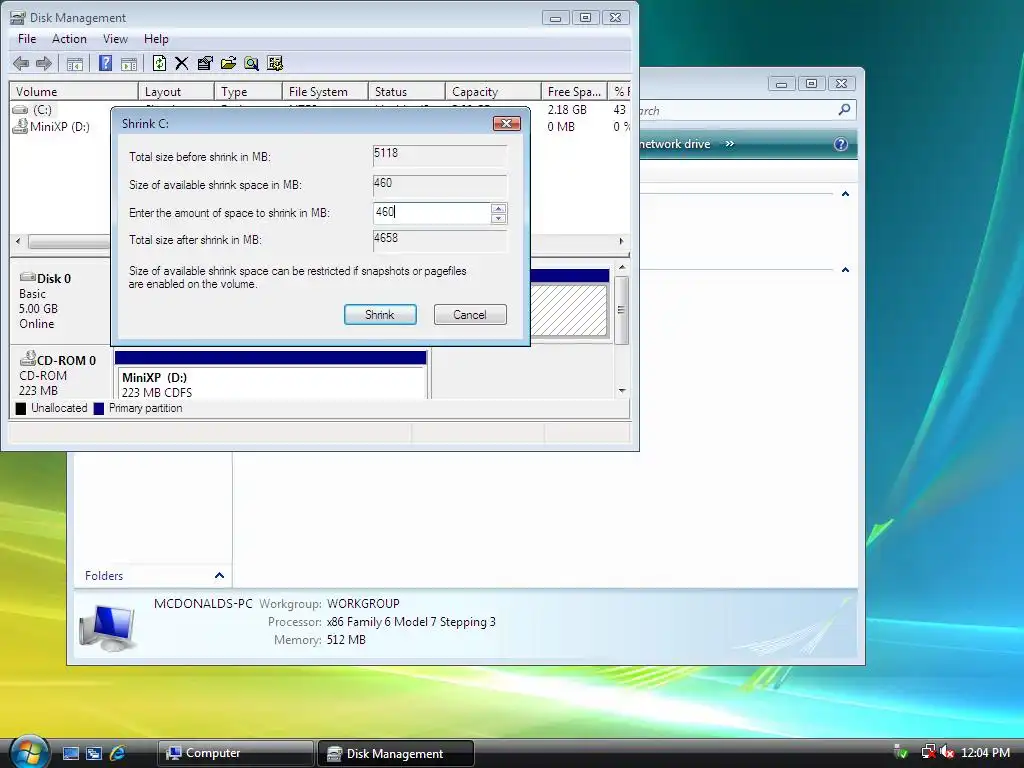The image size is (1024, 768).
Task: Click the 2.18 GB free space cell
Action: pyautogui.click(x=567, y=110)
